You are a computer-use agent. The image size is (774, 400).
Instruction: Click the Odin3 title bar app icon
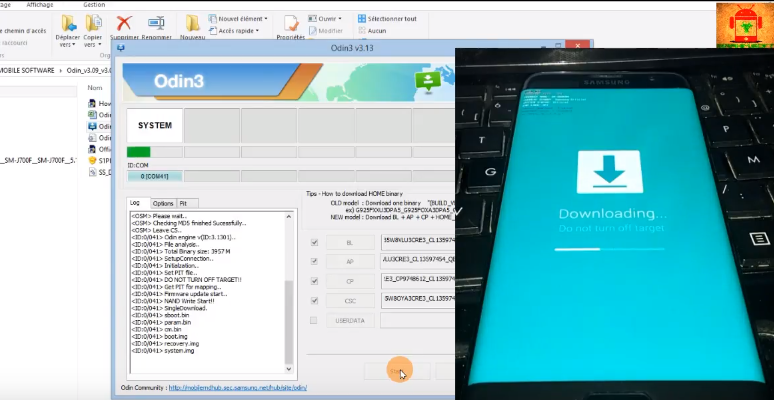coord(121,48)
